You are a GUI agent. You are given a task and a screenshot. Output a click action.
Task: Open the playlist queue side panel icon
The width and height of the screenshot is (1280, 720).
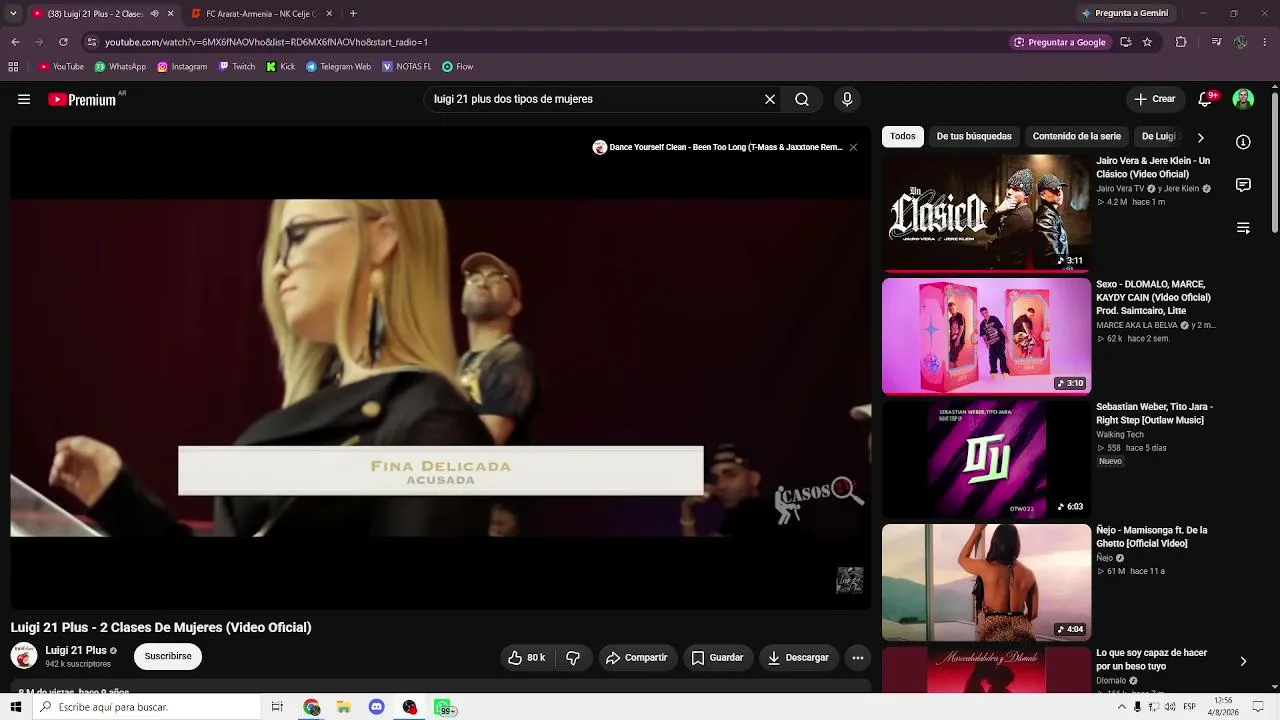pyautogui.click(x=1243, y=228)
